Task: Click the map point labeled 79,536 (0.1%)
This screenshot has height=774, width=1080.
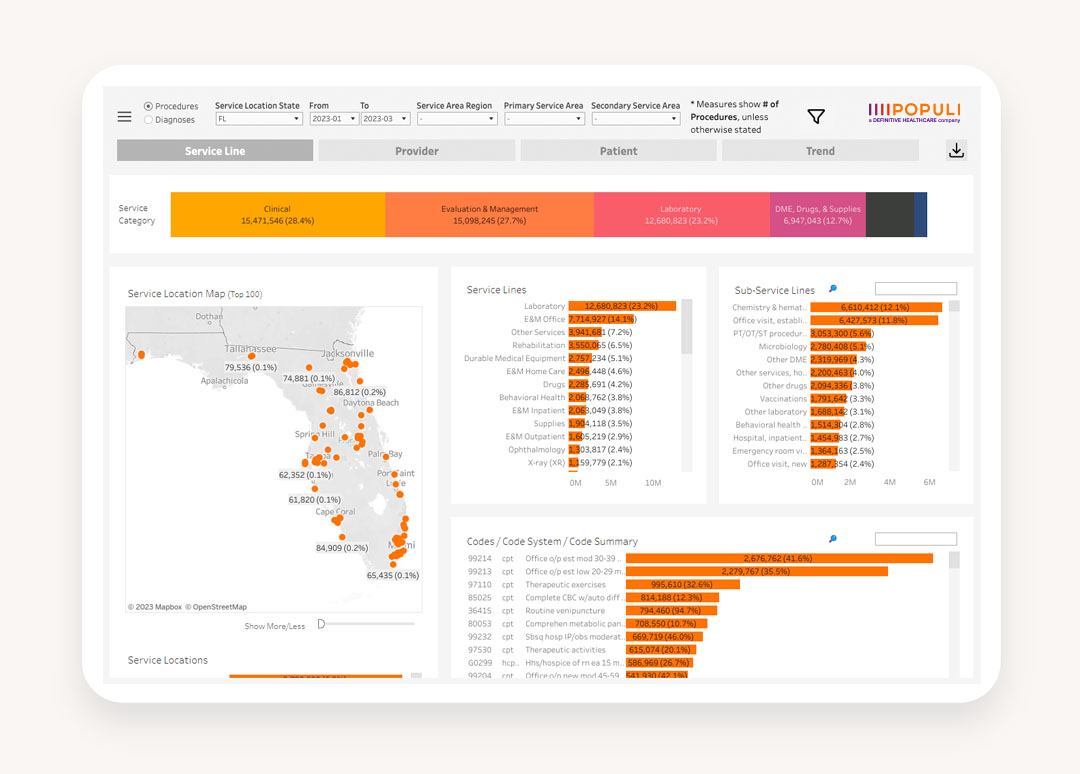Action: [x=251, y=357]
